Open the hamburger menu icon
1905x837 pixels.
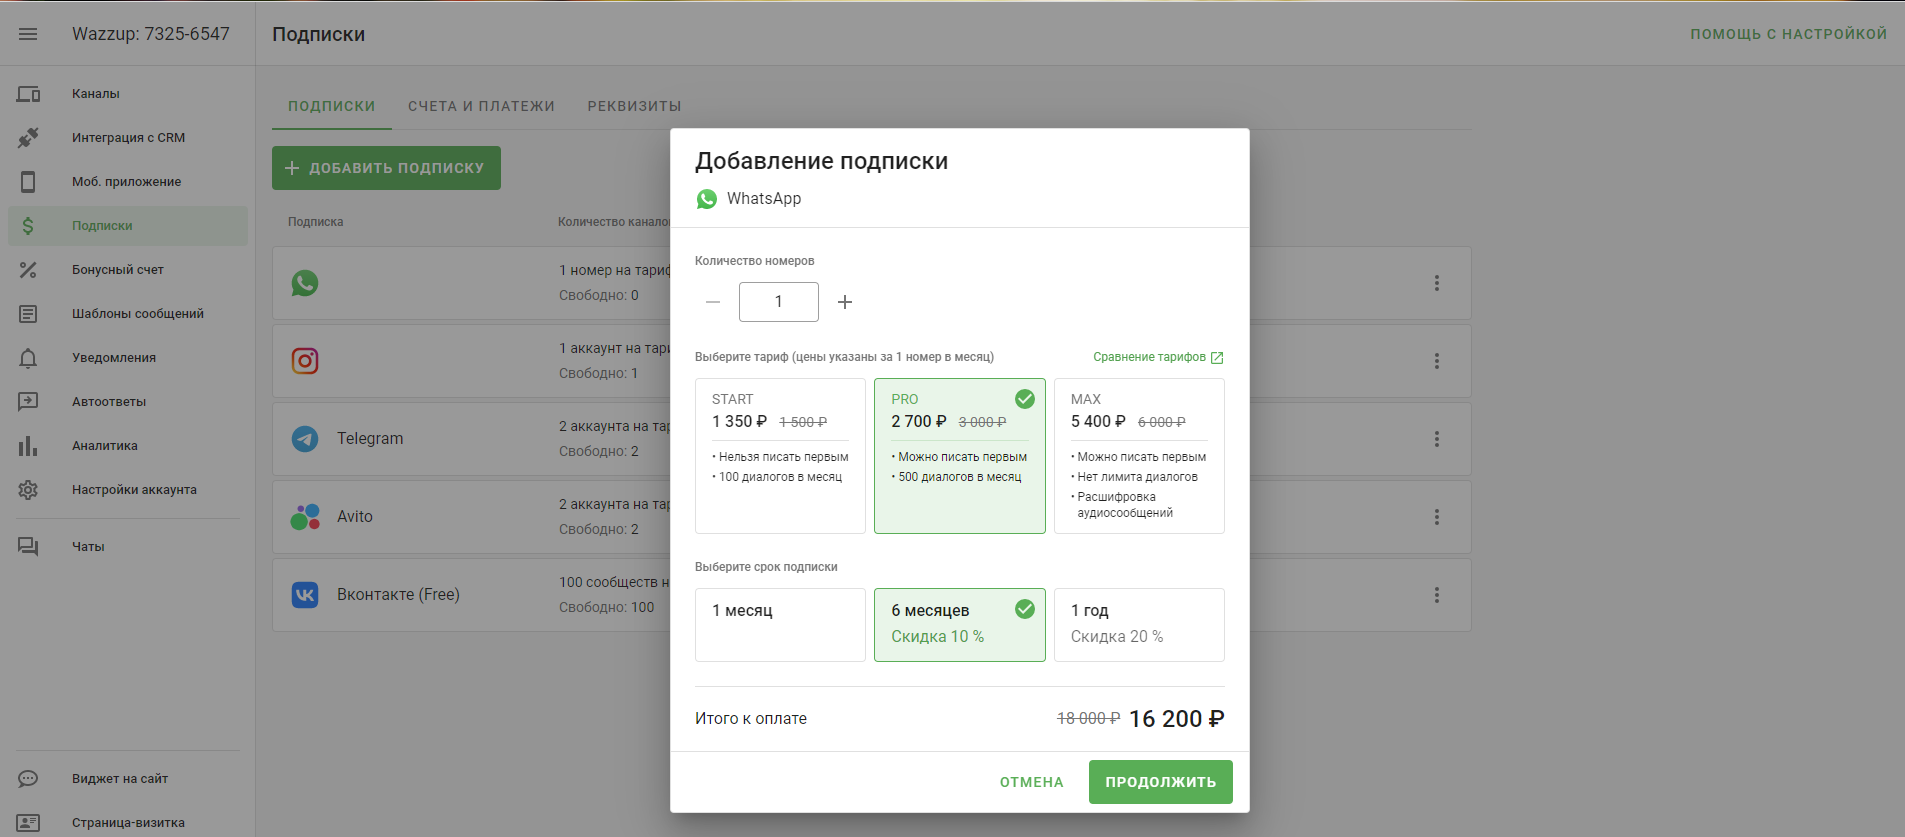click(28, 34)
